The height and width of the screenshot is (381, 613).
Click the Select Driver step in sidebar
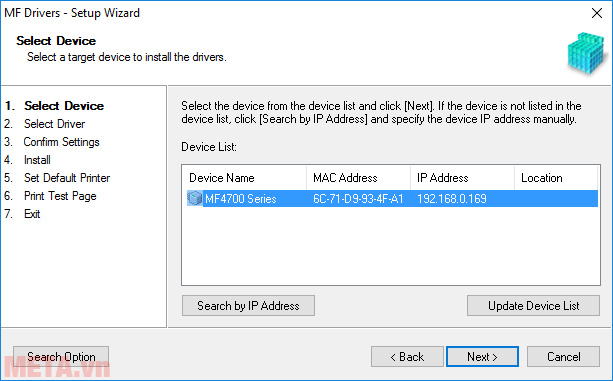(54, 124)
